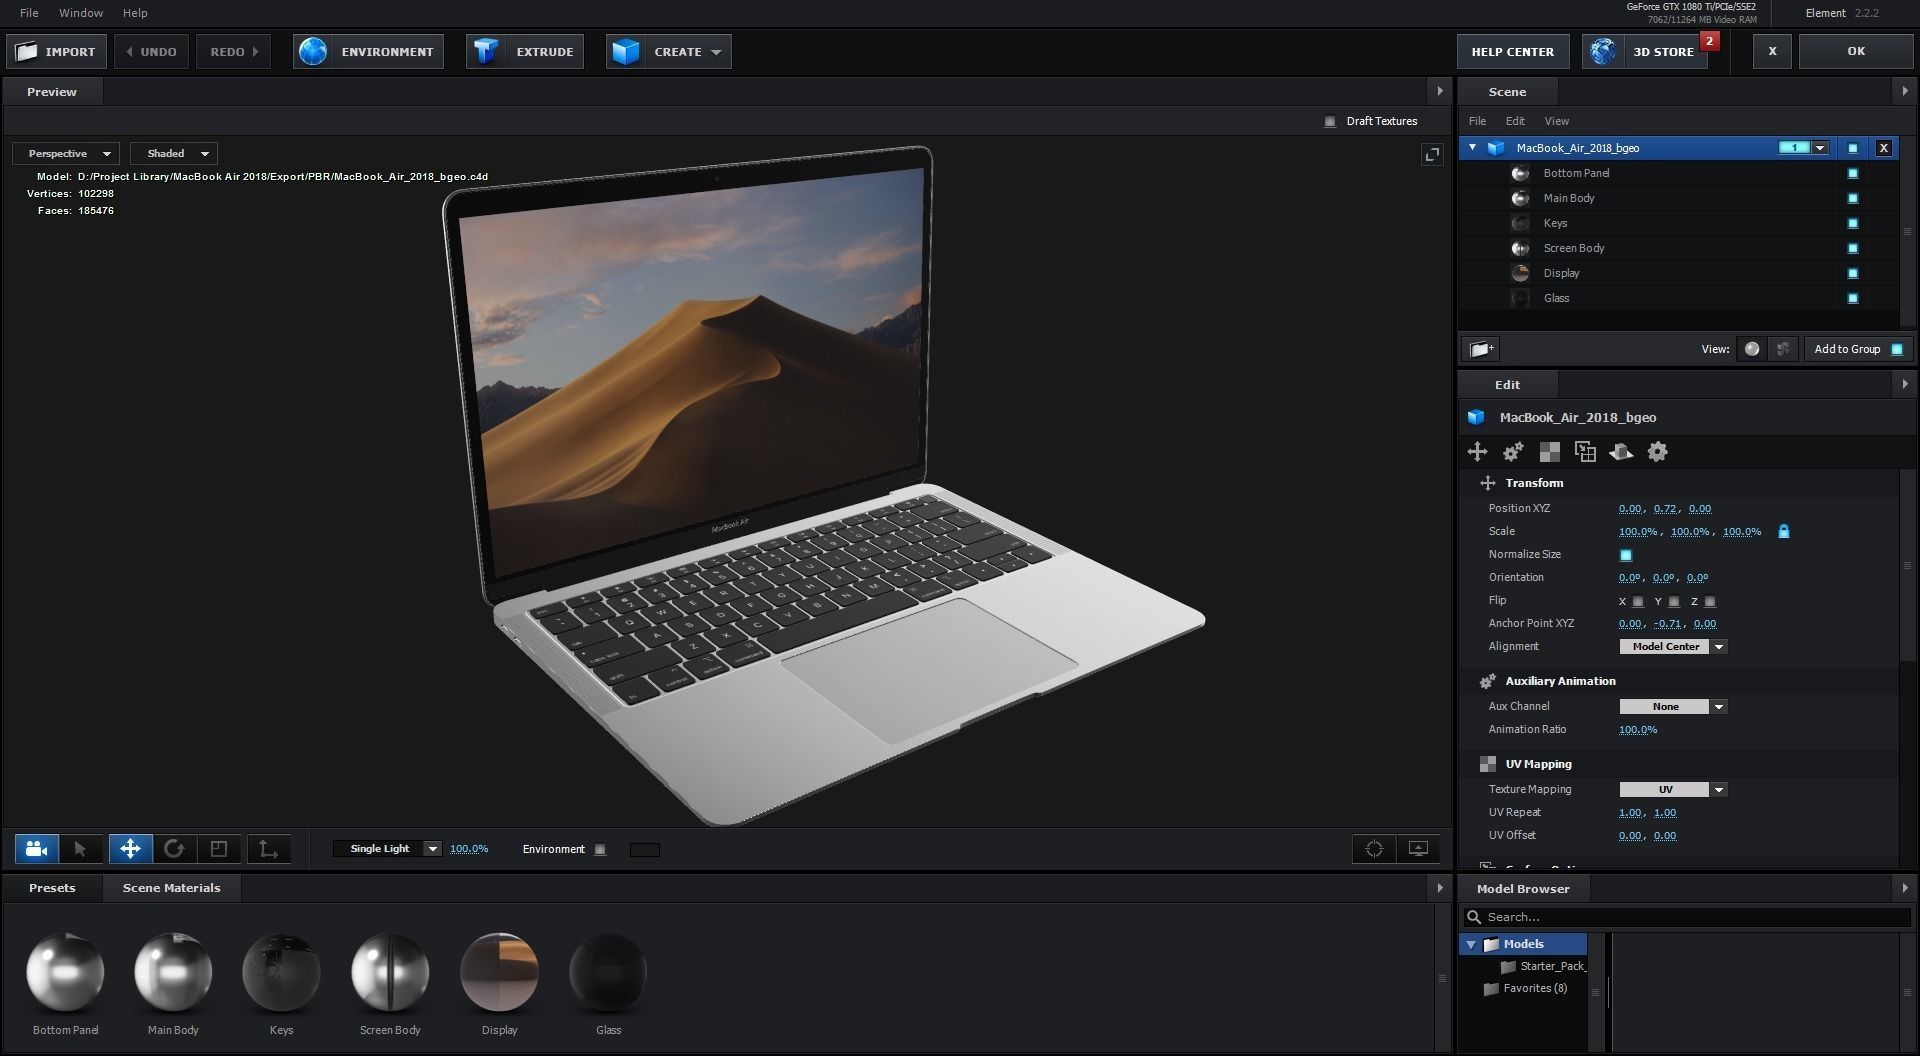Toggle the Scale proportion lock
The height and width of the screenshot is (1056, 1920).
[x=1783, y=532]
